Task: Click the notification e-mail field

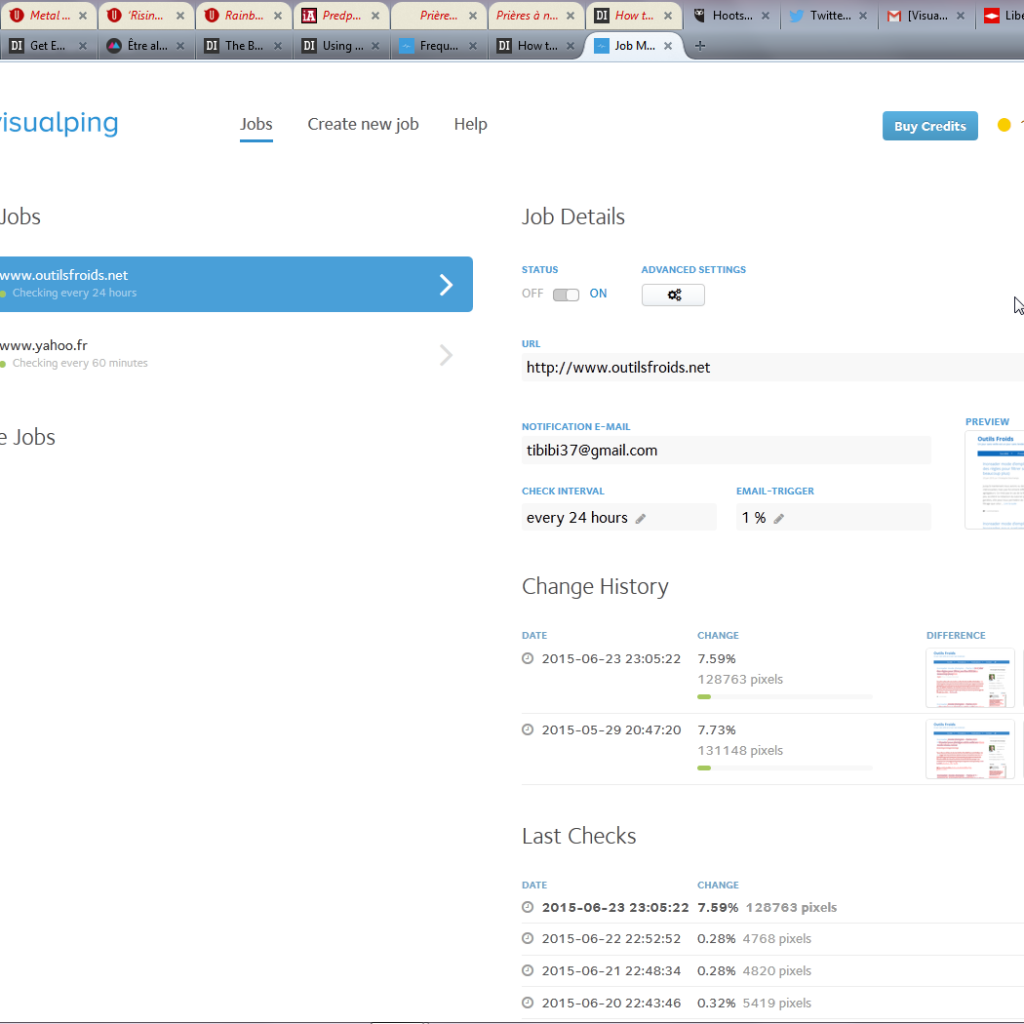Action: (x=726, y=451)
